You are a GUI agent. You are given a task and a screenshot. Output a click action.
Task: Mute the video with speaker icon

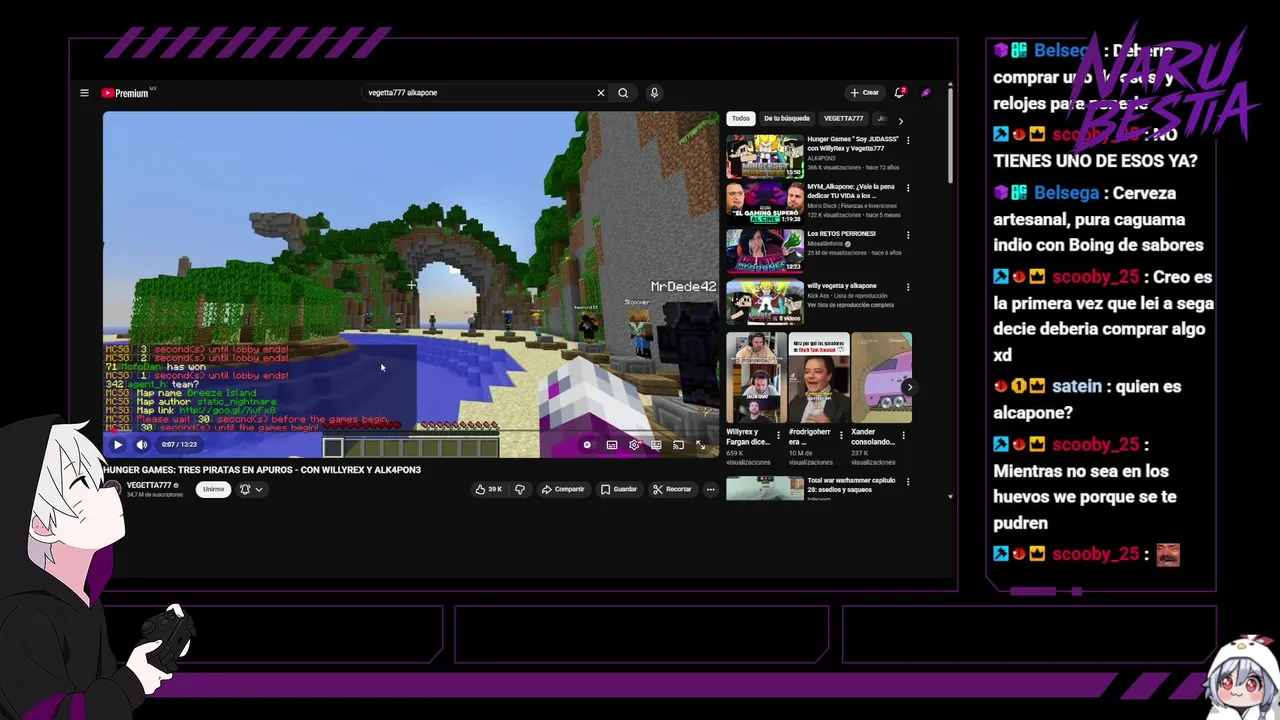pyautogui.click(x=142, y=445)
